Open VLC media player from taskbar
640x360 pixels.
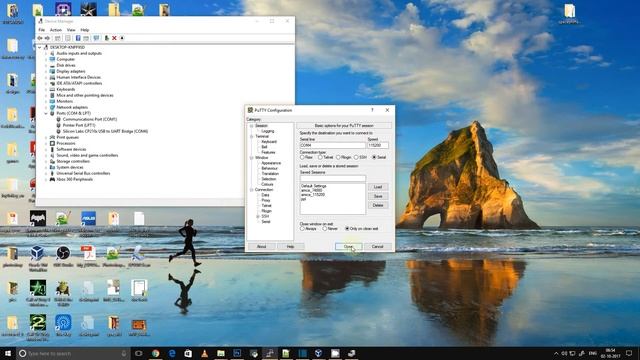pyautogui.click(x=204, y=353)
